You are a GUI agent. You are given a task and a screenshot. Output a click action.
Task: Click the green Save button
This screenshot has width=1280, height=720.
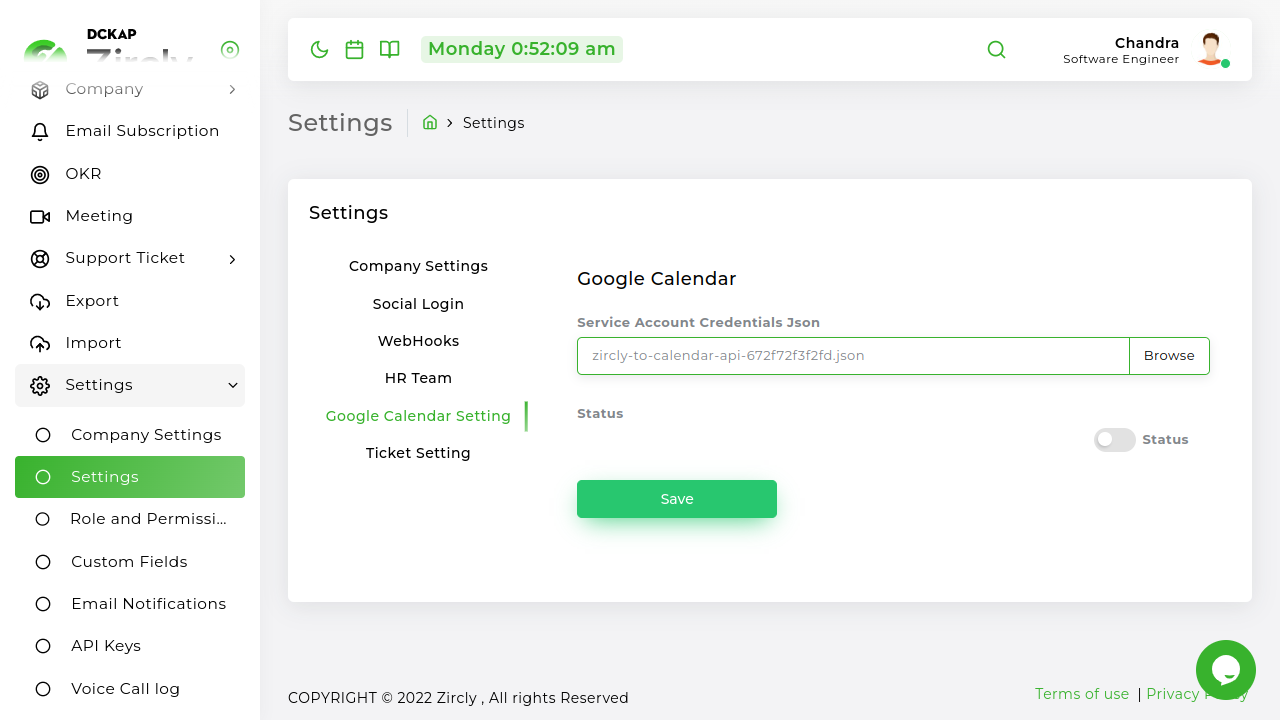click(677, 499)
